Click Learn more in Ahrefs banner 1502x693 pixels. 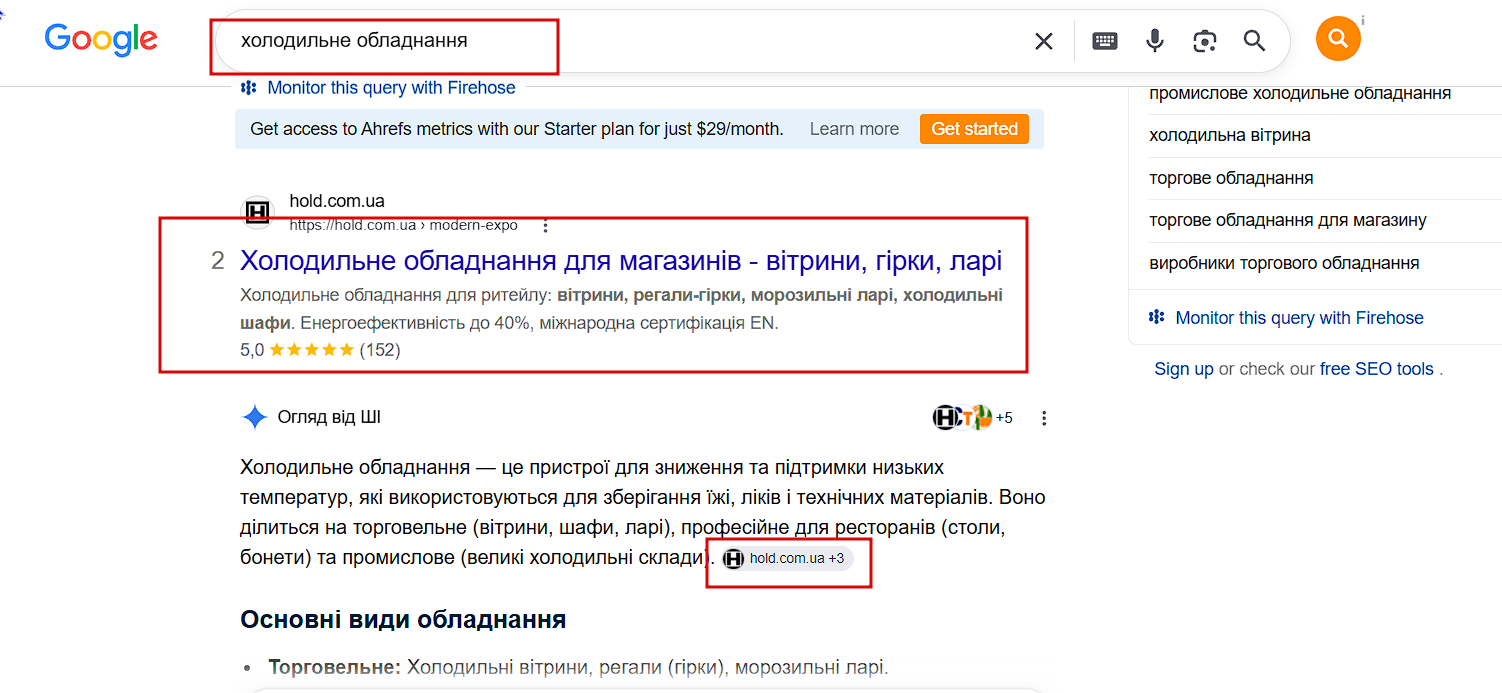[854, 129]
